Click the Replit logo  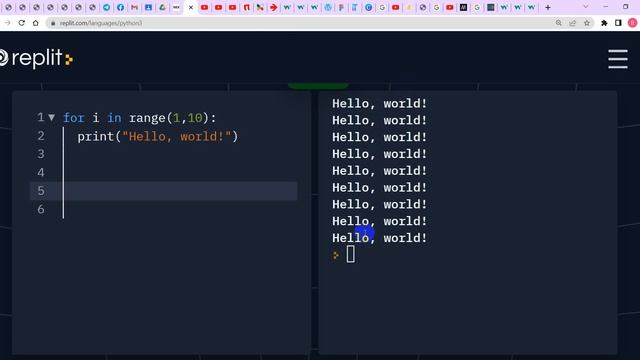click(x=36, y=58)
